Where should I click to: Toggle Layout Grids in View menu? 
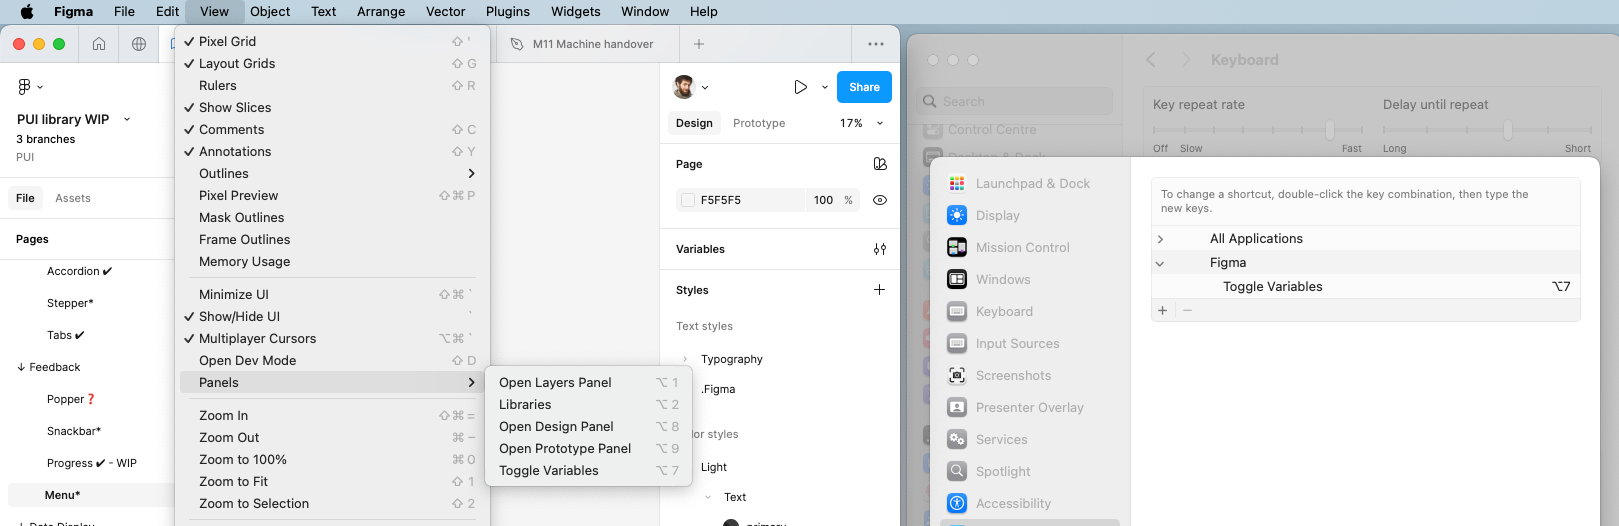coord(331,63)
